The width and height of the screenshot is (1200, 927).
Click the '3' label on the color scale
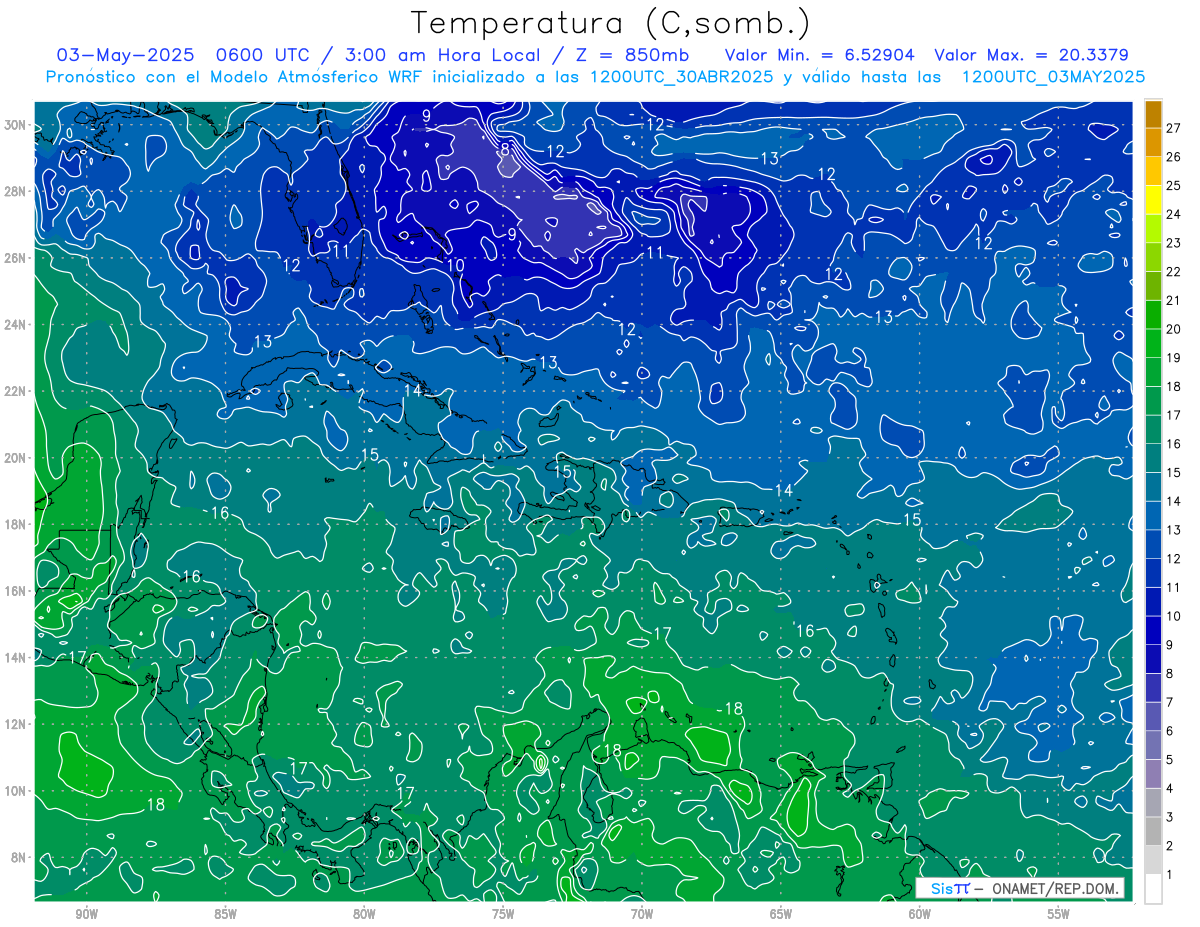click(x=1171, y=818)
